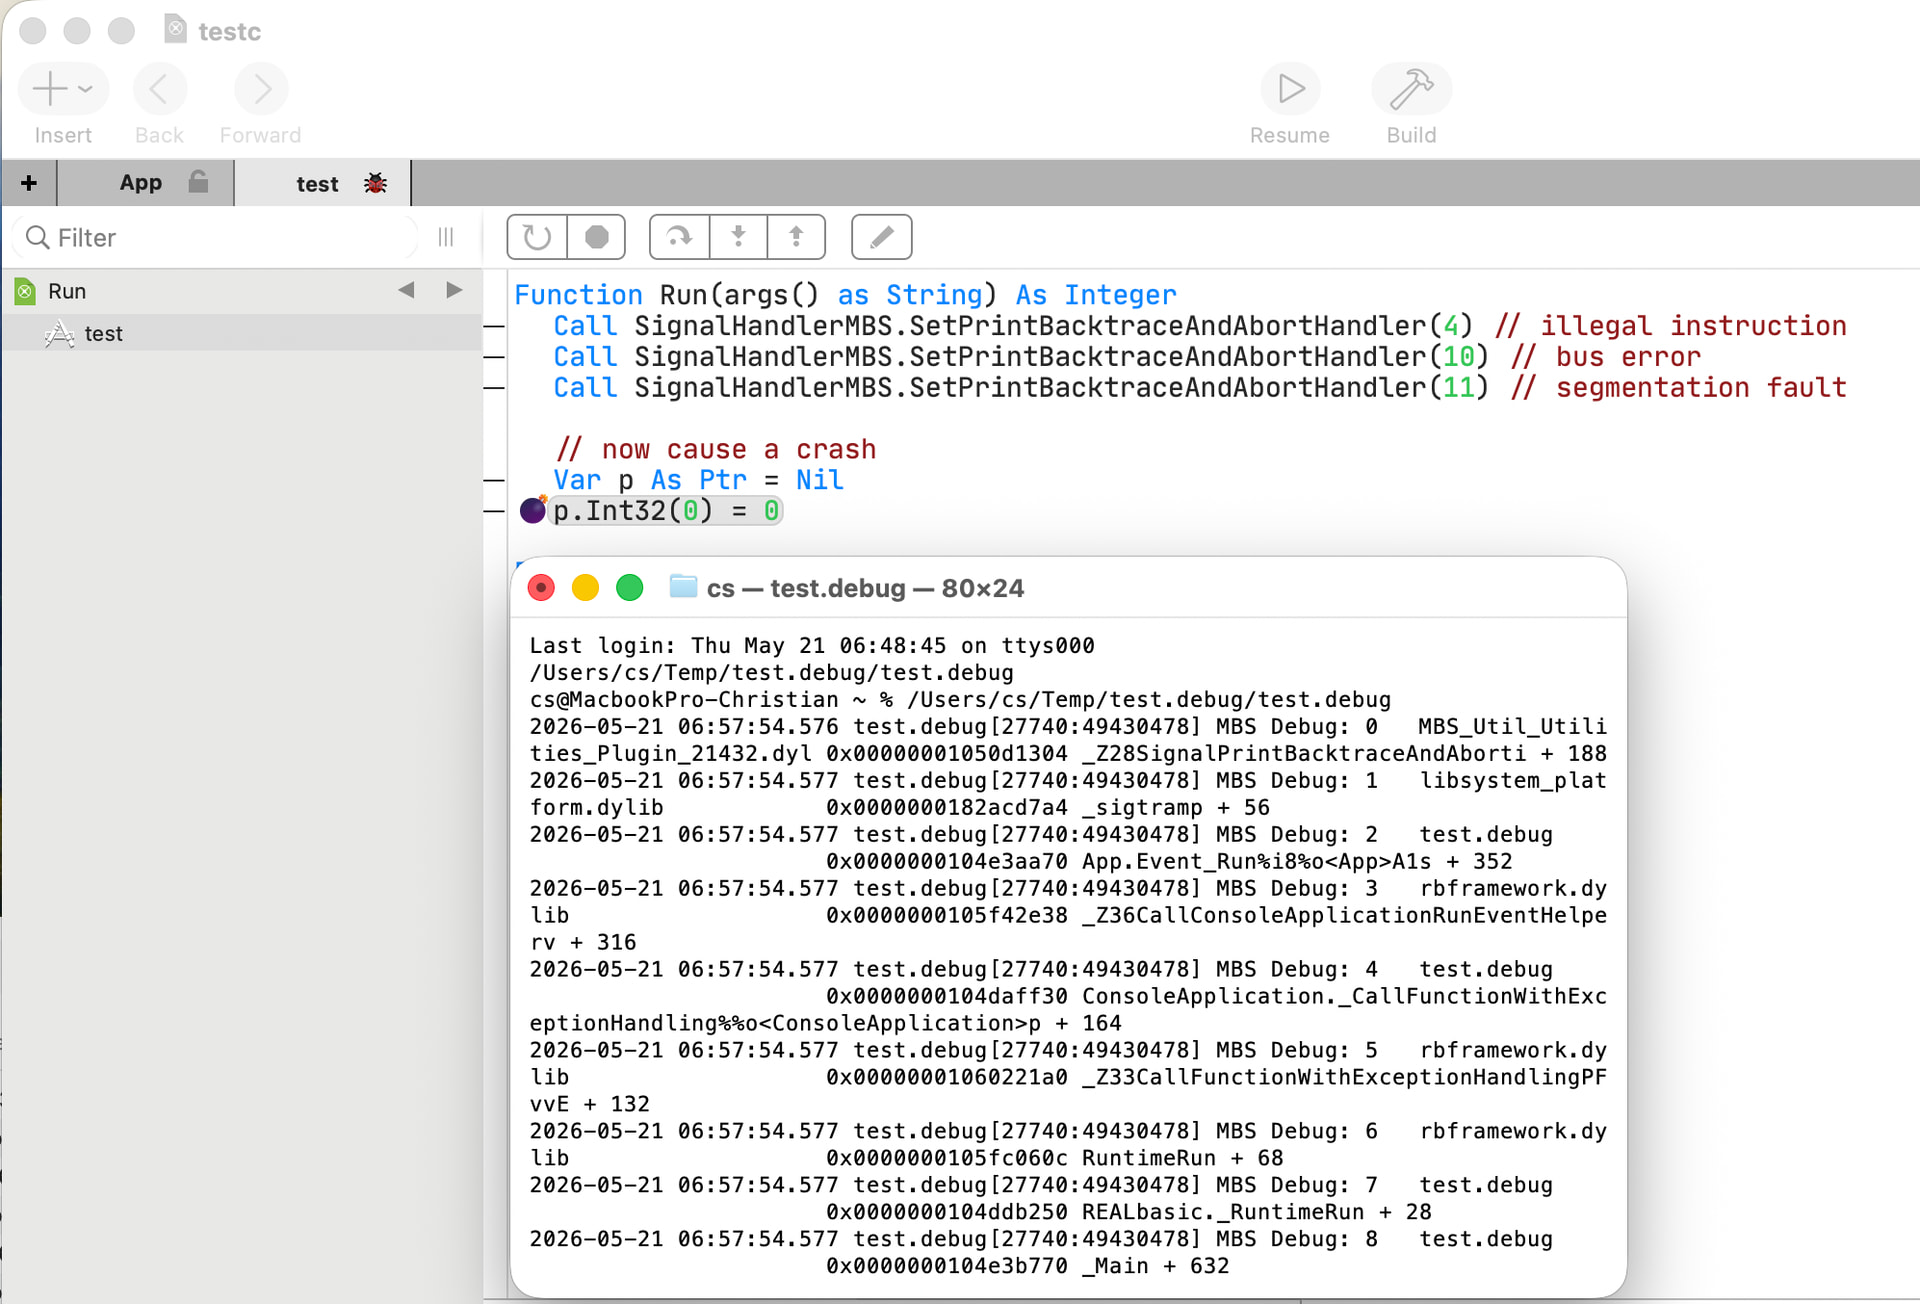The width and height of the screenshot is (1920, 1304).
Task: Click '_sigtramp + 56' in Terminal output
Action: (1176, 808)
